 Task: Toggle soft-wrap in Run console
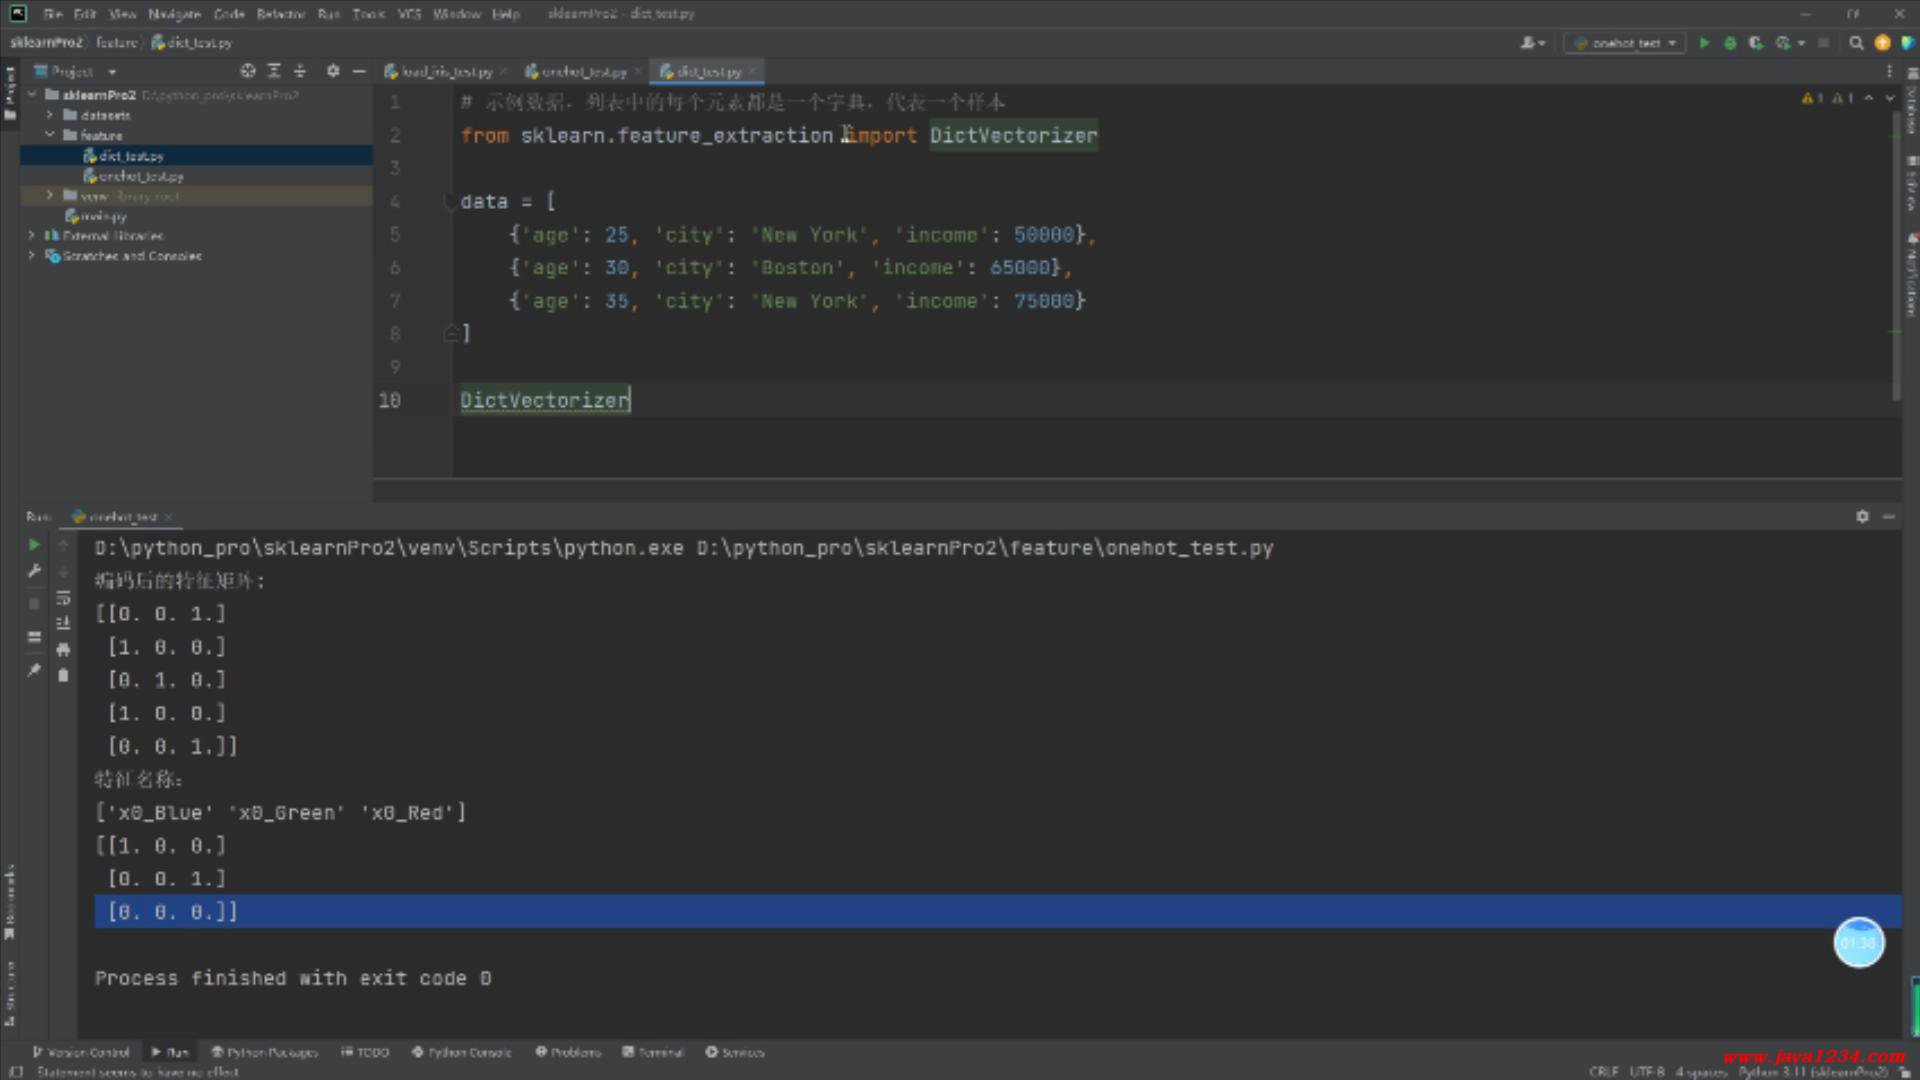[63, 598]
